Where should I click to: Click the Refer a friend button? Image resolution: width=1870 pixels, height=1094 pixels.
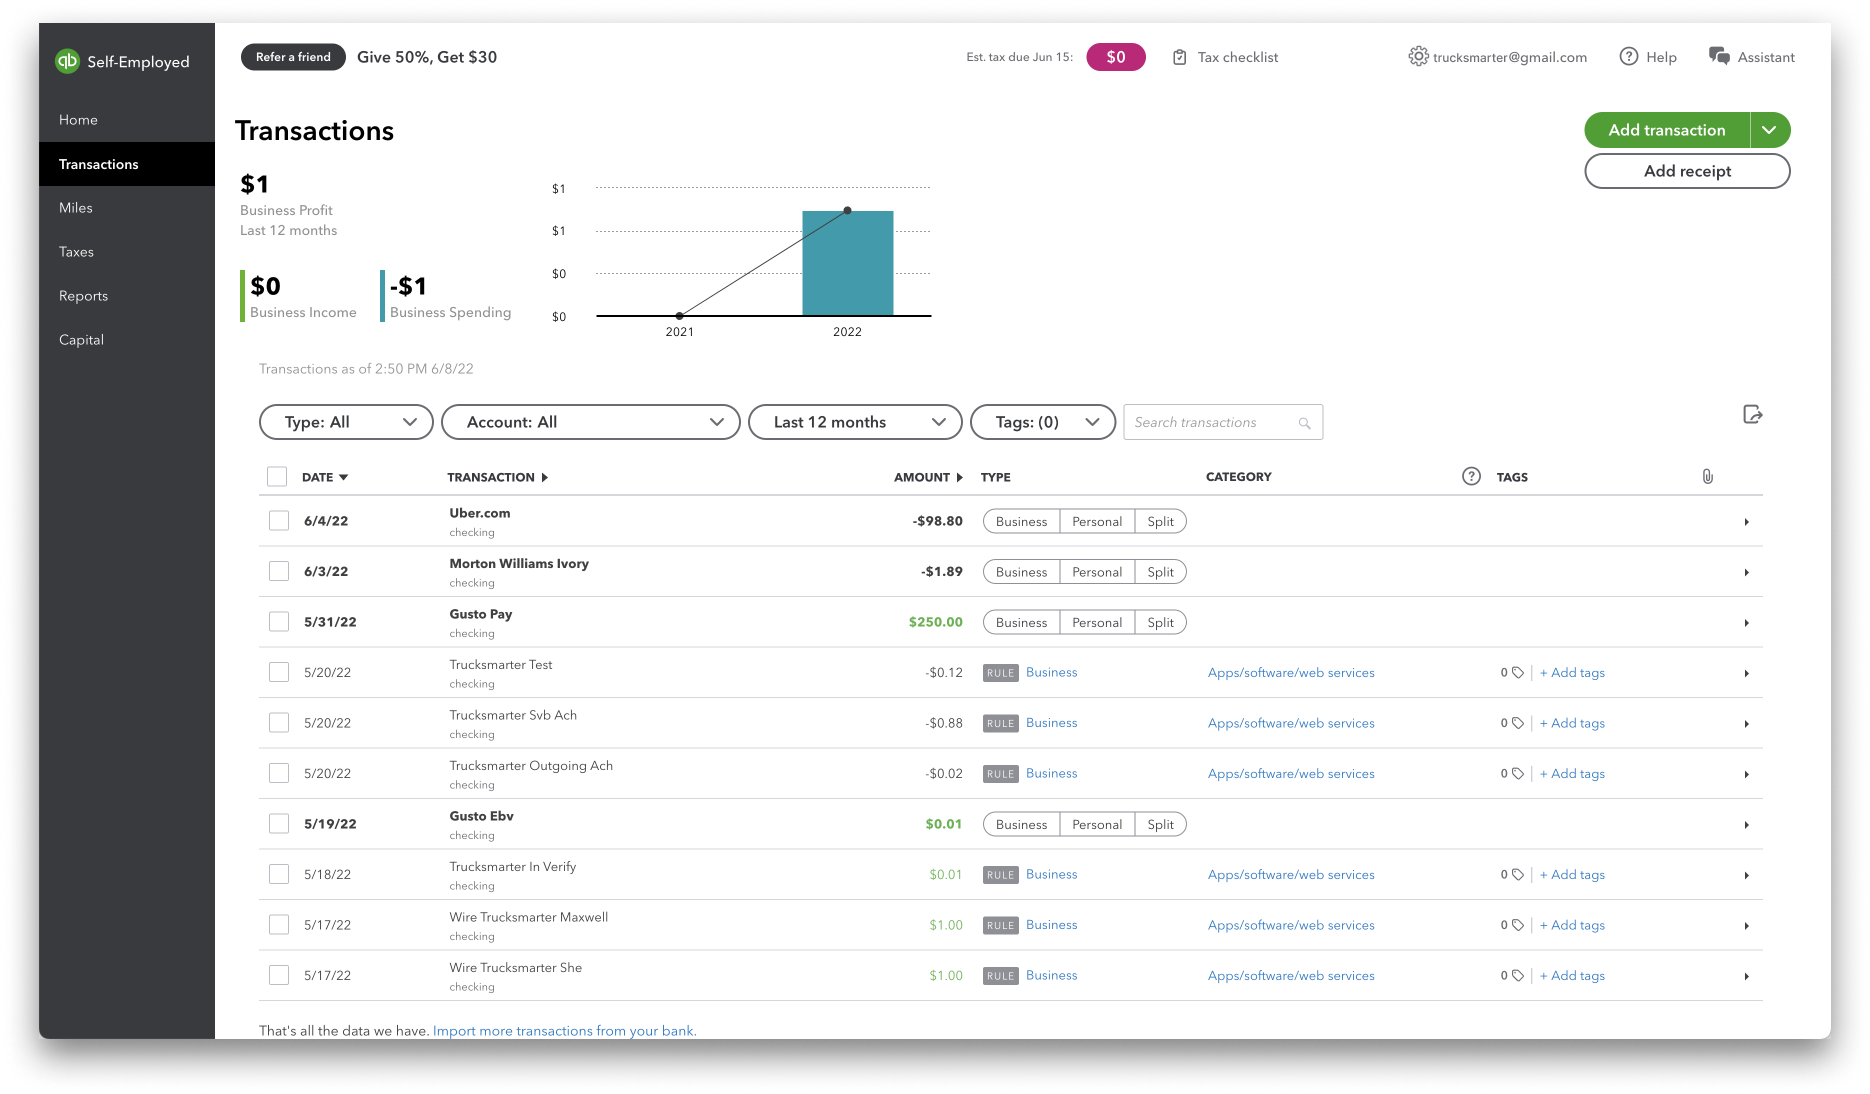[x=293, y=57]
